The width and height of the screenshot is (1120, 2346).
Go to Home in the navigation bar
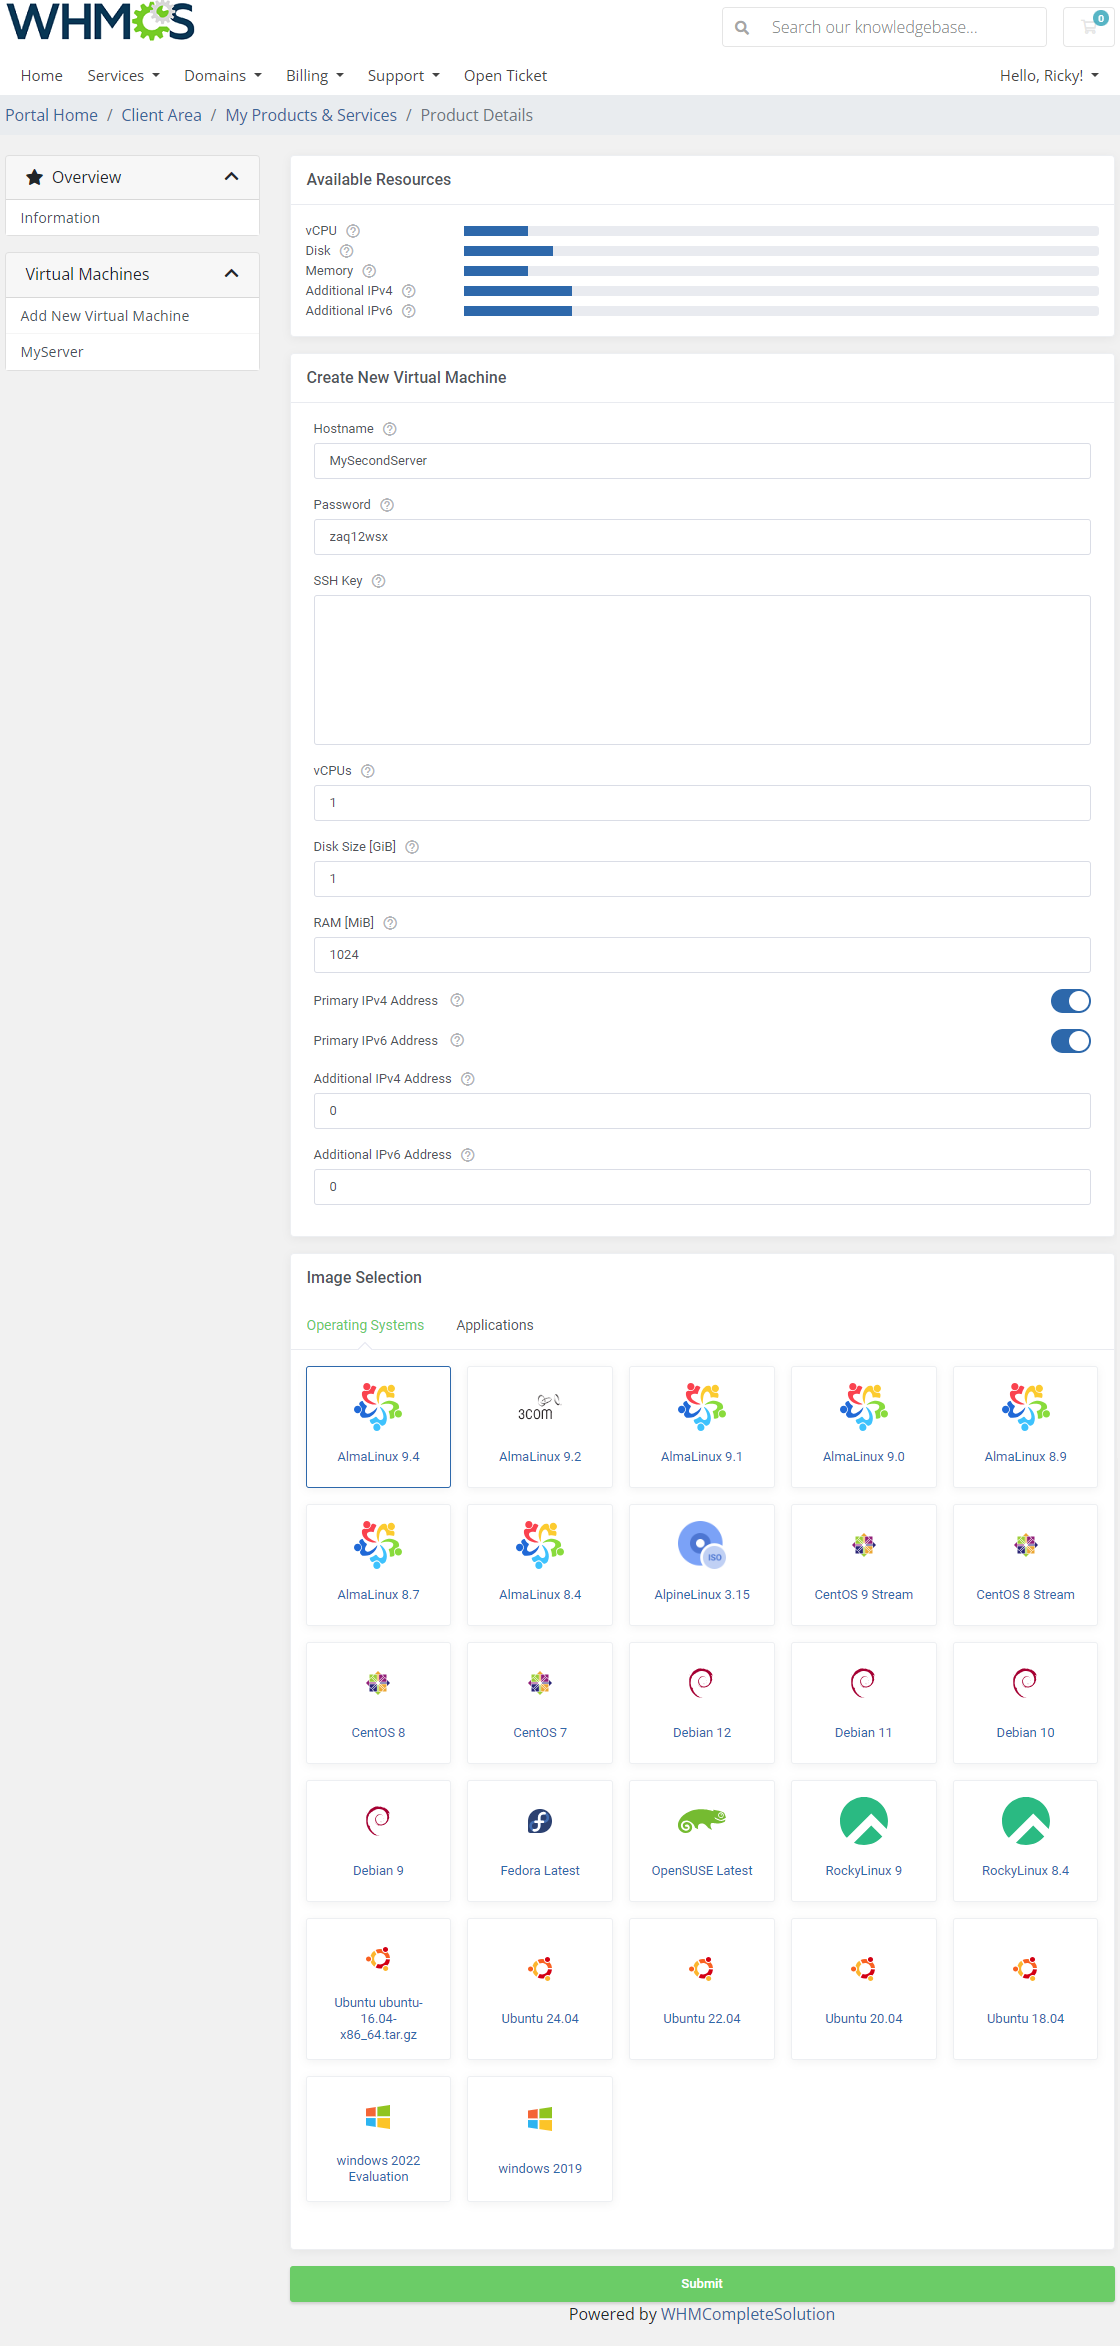click(42, 76)
